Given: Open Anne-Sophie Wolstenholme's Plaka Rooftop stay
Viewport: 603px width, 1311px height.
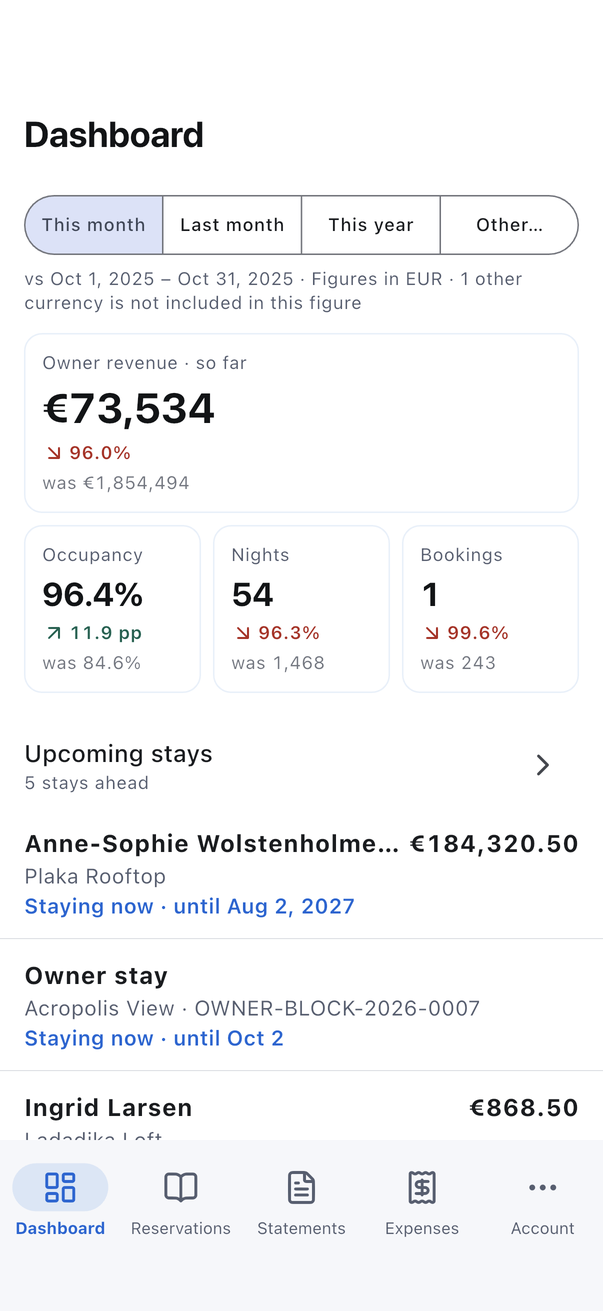Looking at the screenshot, I should click(301, 874).
